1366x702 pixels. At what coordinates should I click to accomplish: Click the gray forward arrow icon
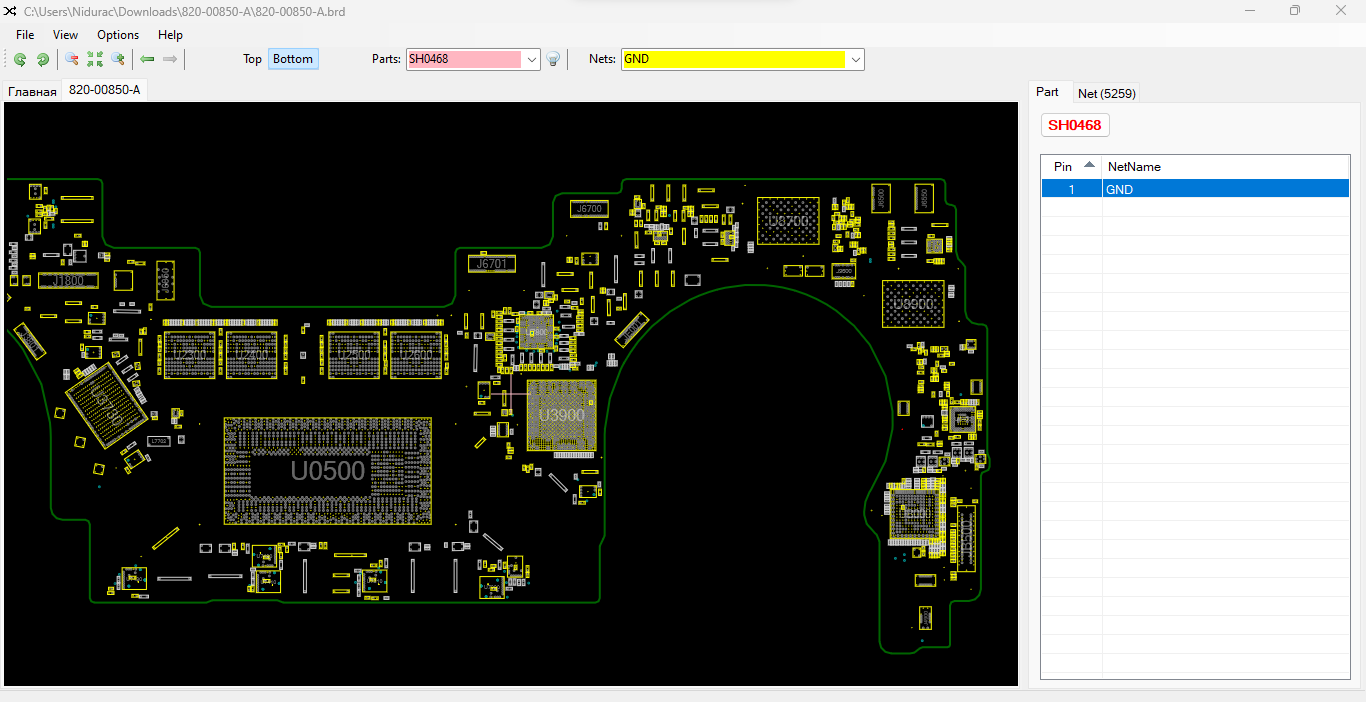click(x=170, y=60)
